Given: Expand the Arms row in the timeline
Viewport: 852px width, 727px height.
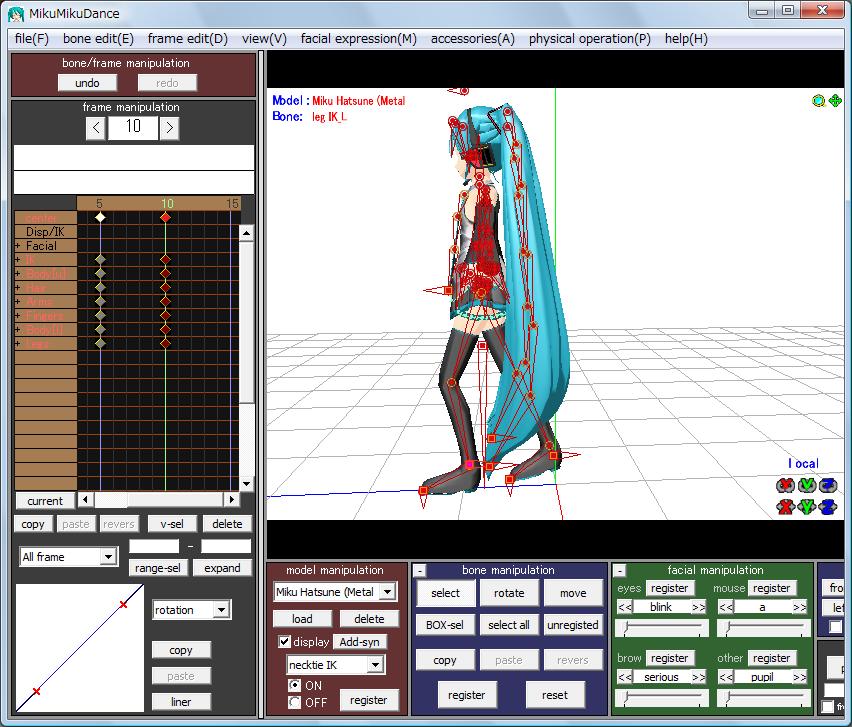Looking at the screenshot, I should pos(18,302).
